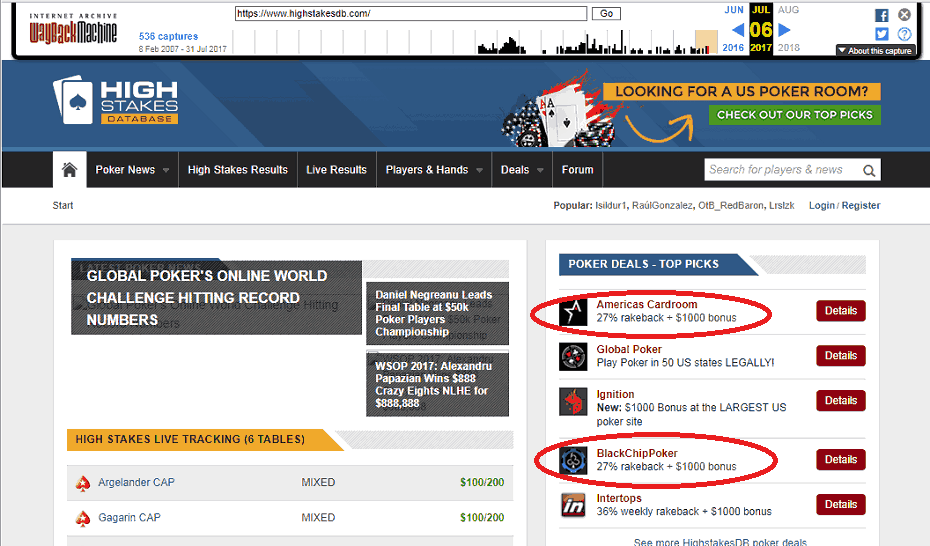The image size is (930, 546).
Task: Open popular player RaúlGonzalez link
Action: (x=662, y=206)
